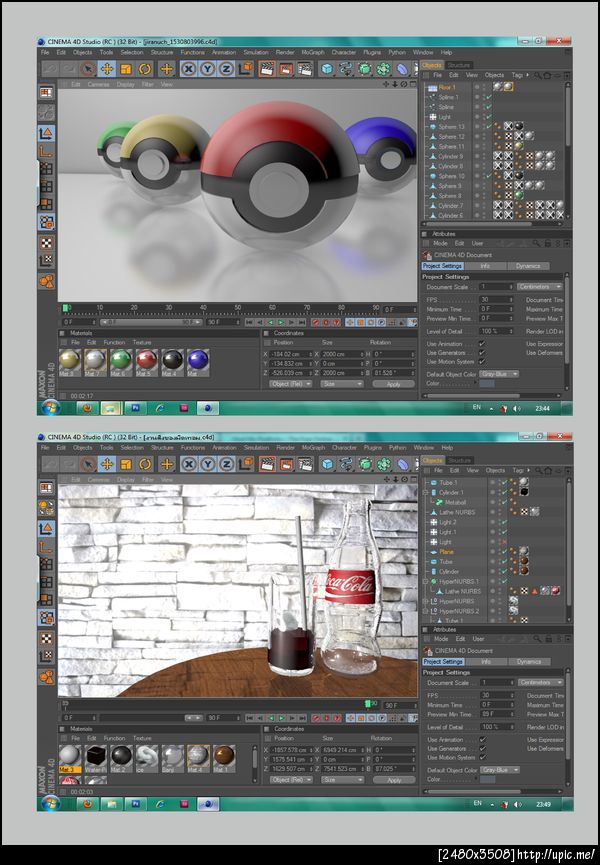Screen dimensions: 600x865
Task: Open Gray-Blue default color dropdown in Pokeball window
Action: tap(499, 374)
